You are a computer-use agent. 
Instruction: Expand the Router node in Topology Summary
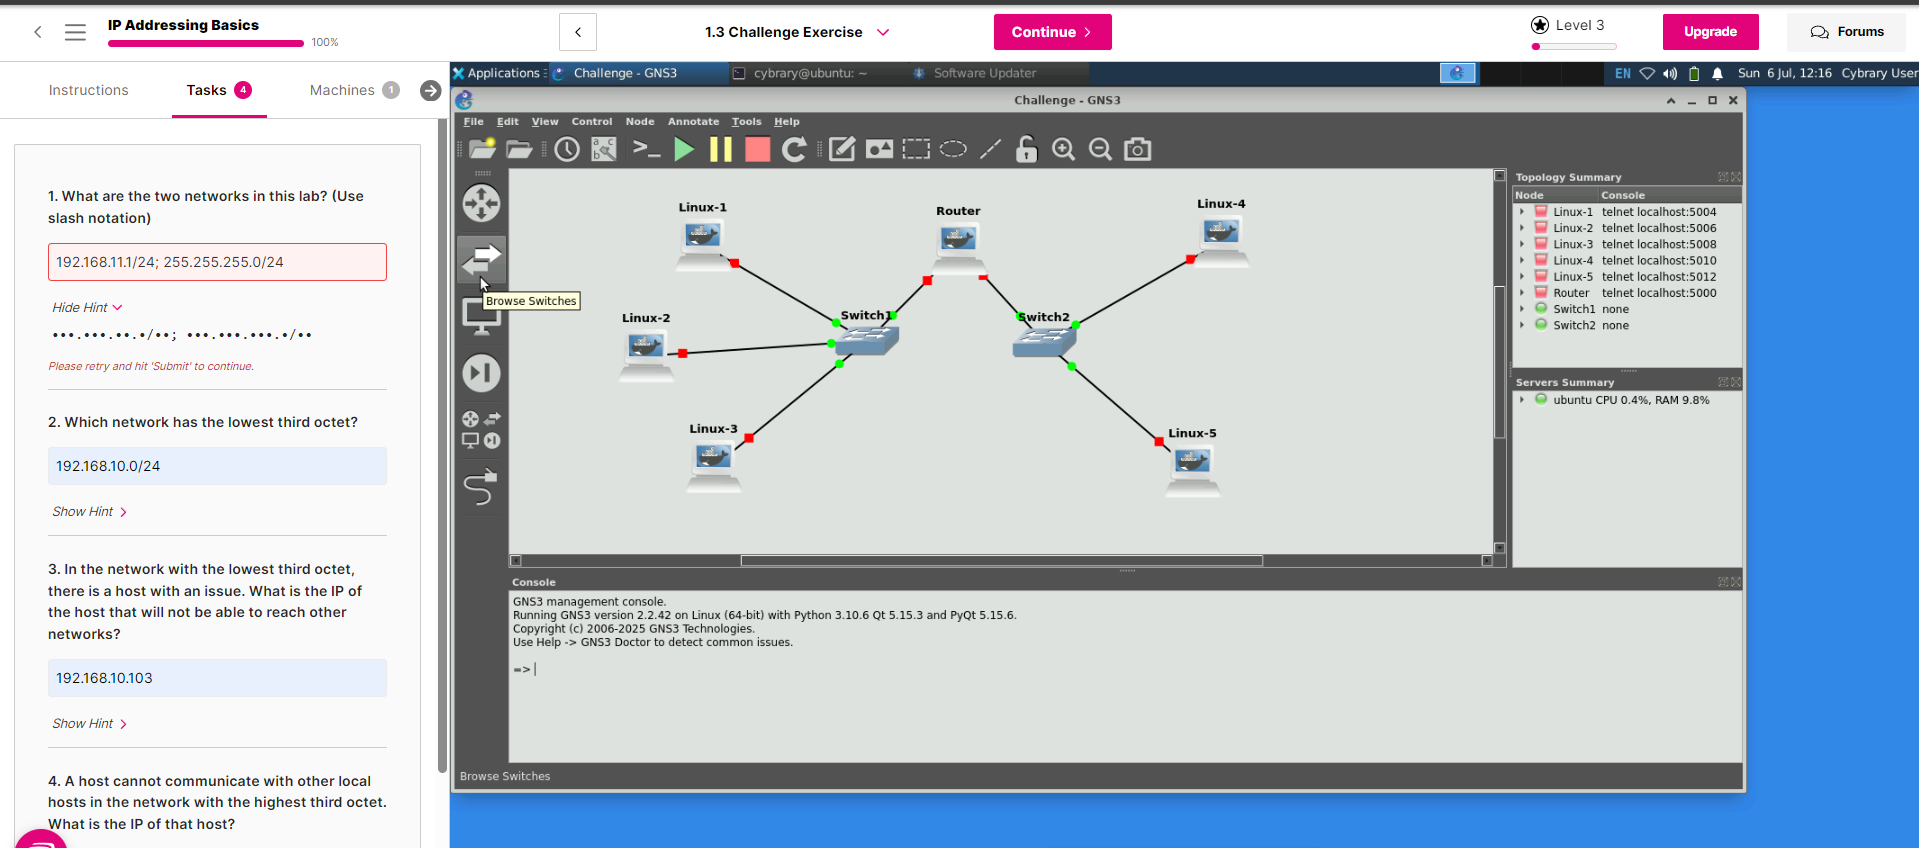point(1522,293)
